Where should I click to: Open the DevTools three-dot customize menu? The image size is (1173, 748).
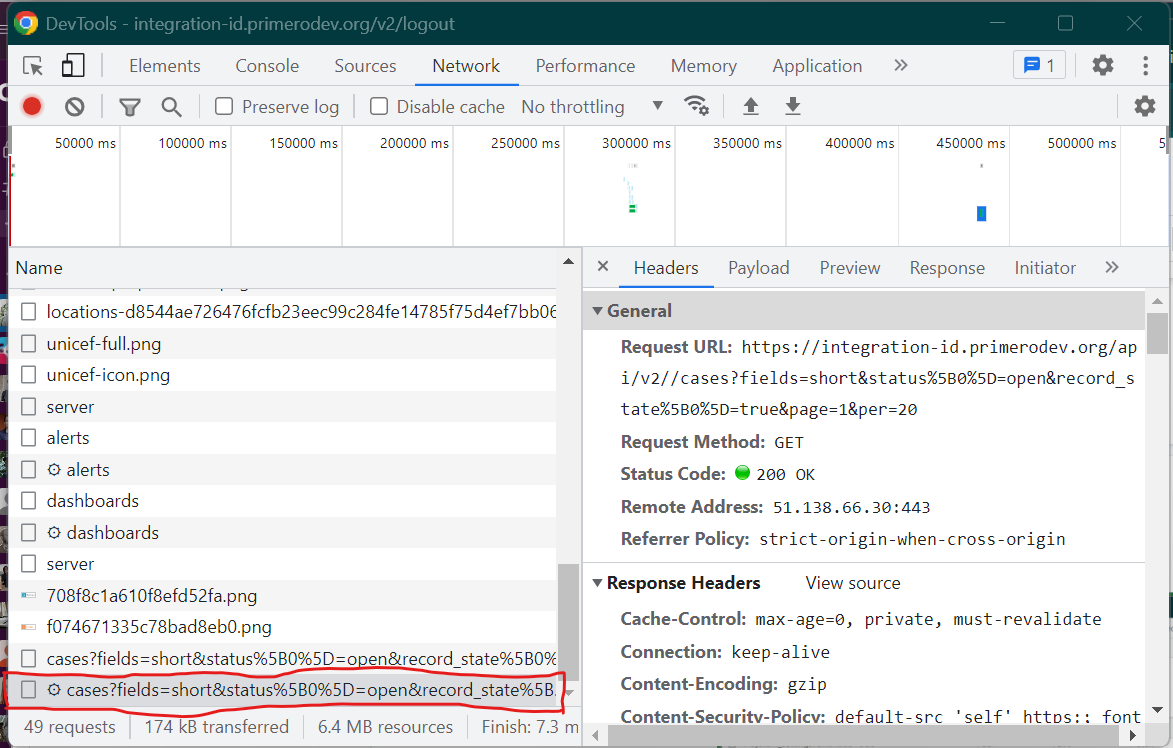coord(1145,65)
